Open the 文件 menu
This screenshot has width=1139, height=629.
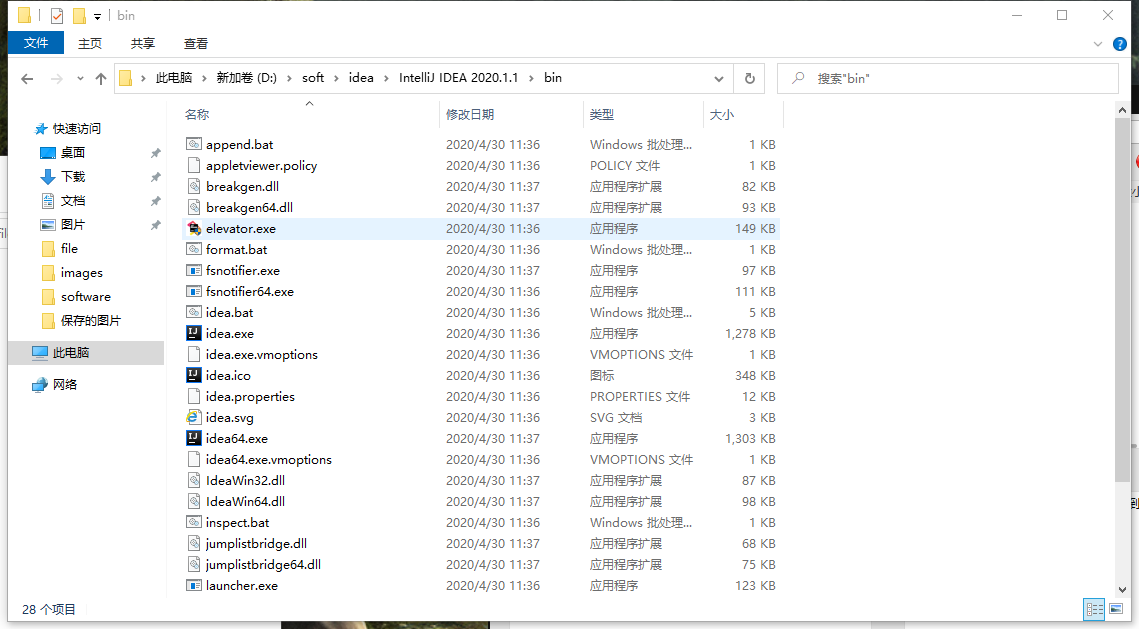coord(36,43)
